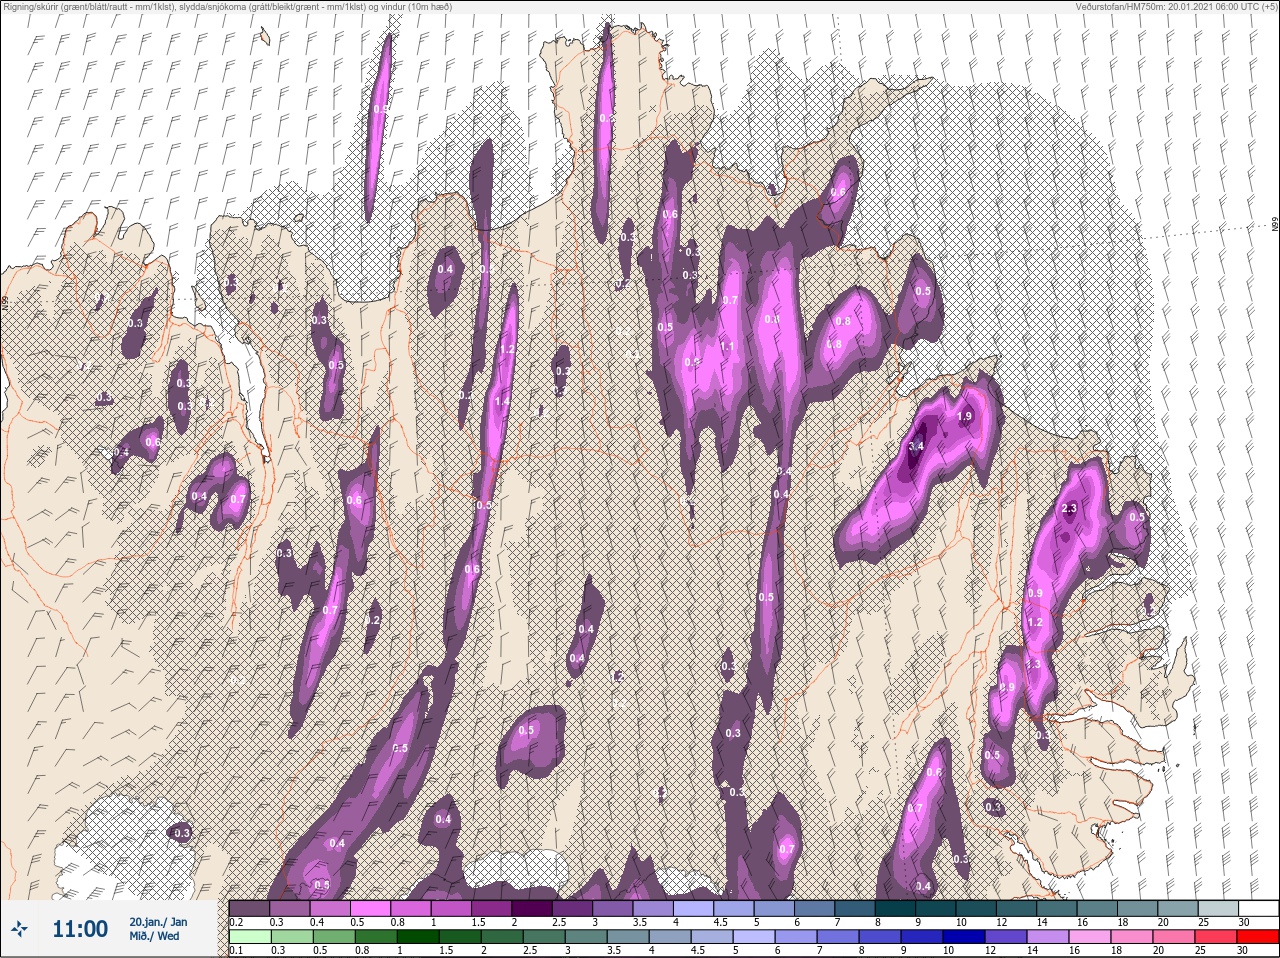Click the Veðurstofan logo icon beside the time
The height and width of the screenshot is (958, 1280).
[19, 929]
